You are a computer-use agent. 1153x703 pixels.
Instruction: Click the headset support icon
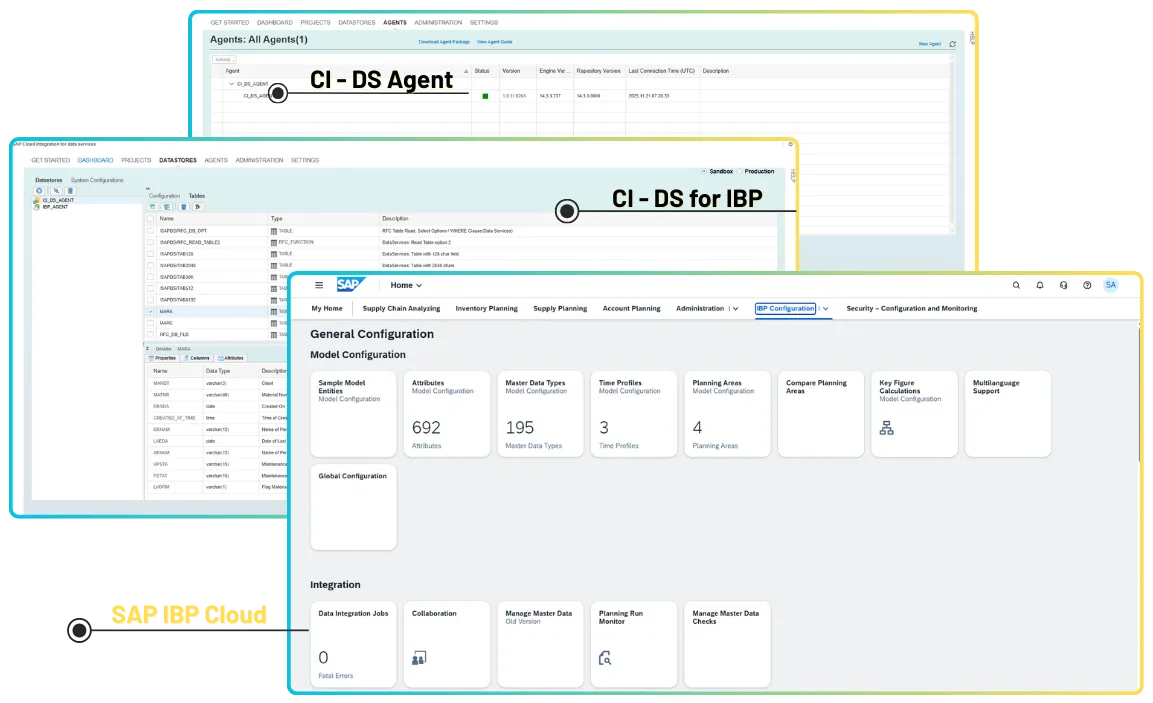pos(1063,285)
